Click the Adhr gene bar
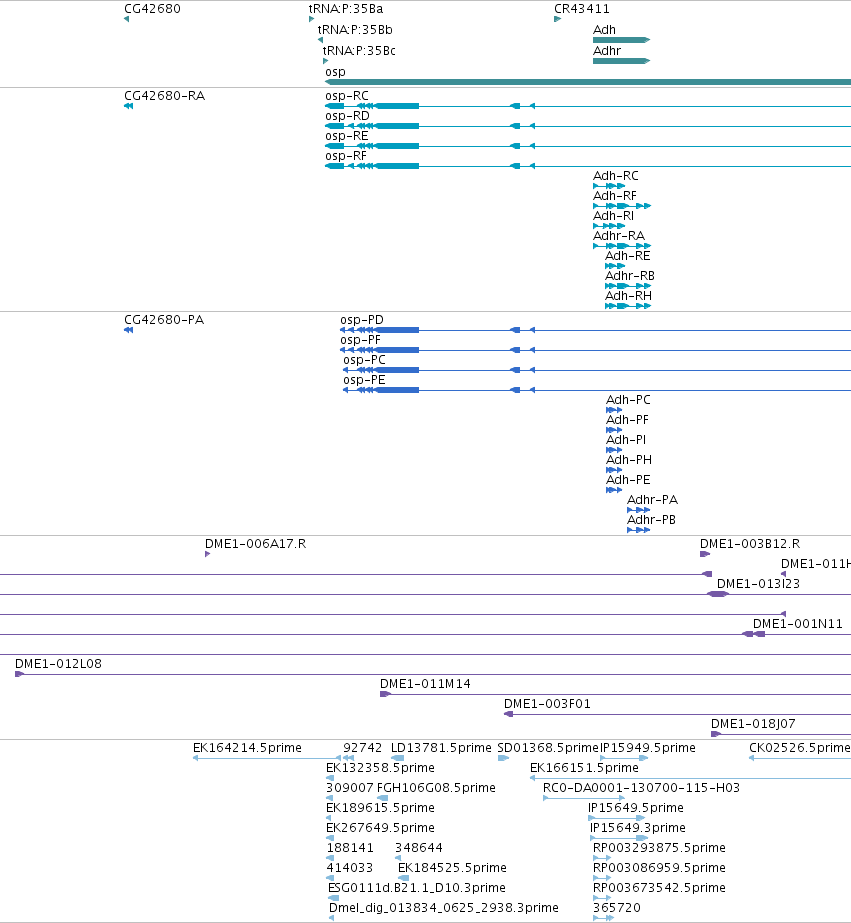851x923 pixels. (621, 61)
